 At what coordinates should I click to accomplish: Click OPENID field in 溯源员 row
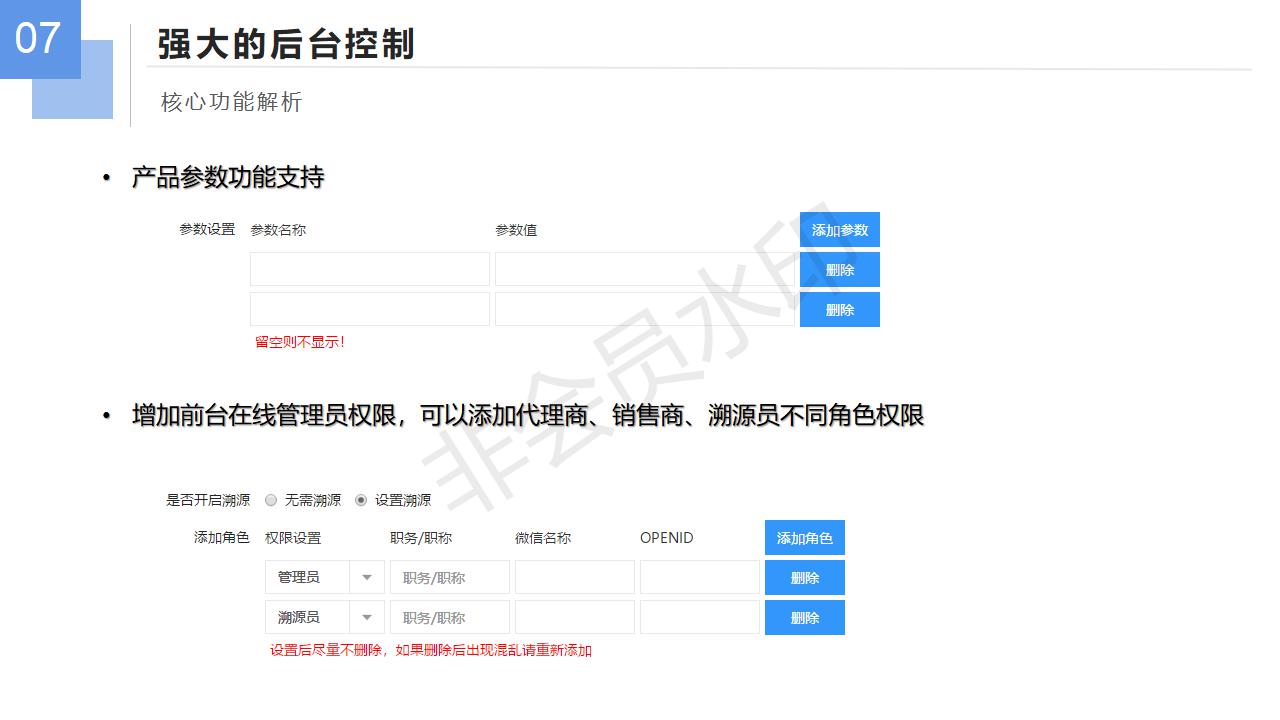(699, 617)
